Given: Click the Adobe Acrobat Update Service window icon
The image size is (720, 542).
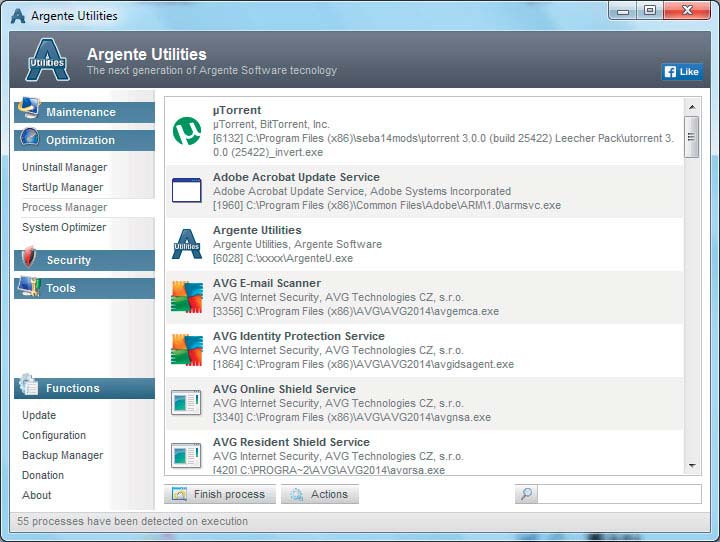Looking at the screenshot, I should [x=186, y=191].
